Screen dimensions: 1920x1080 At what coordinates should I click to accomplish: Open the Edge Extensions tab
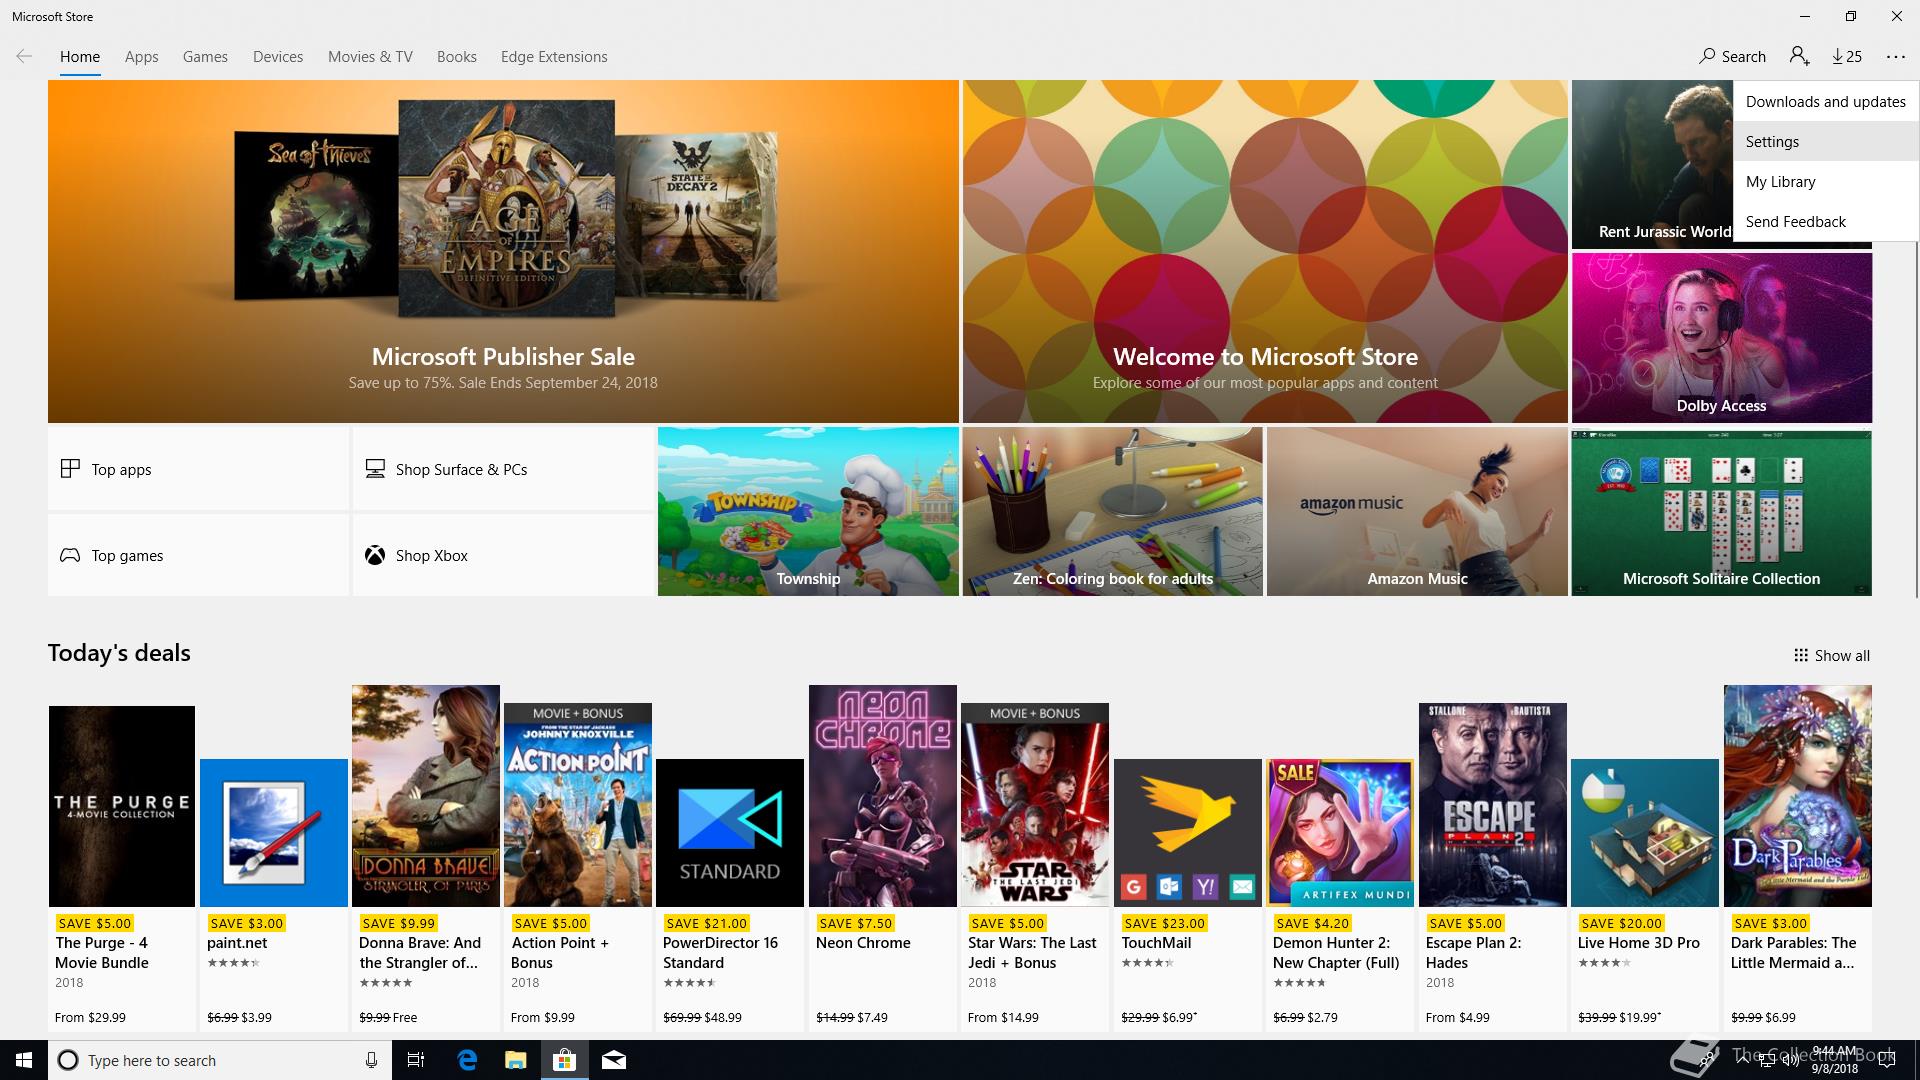tap(554, 57)
